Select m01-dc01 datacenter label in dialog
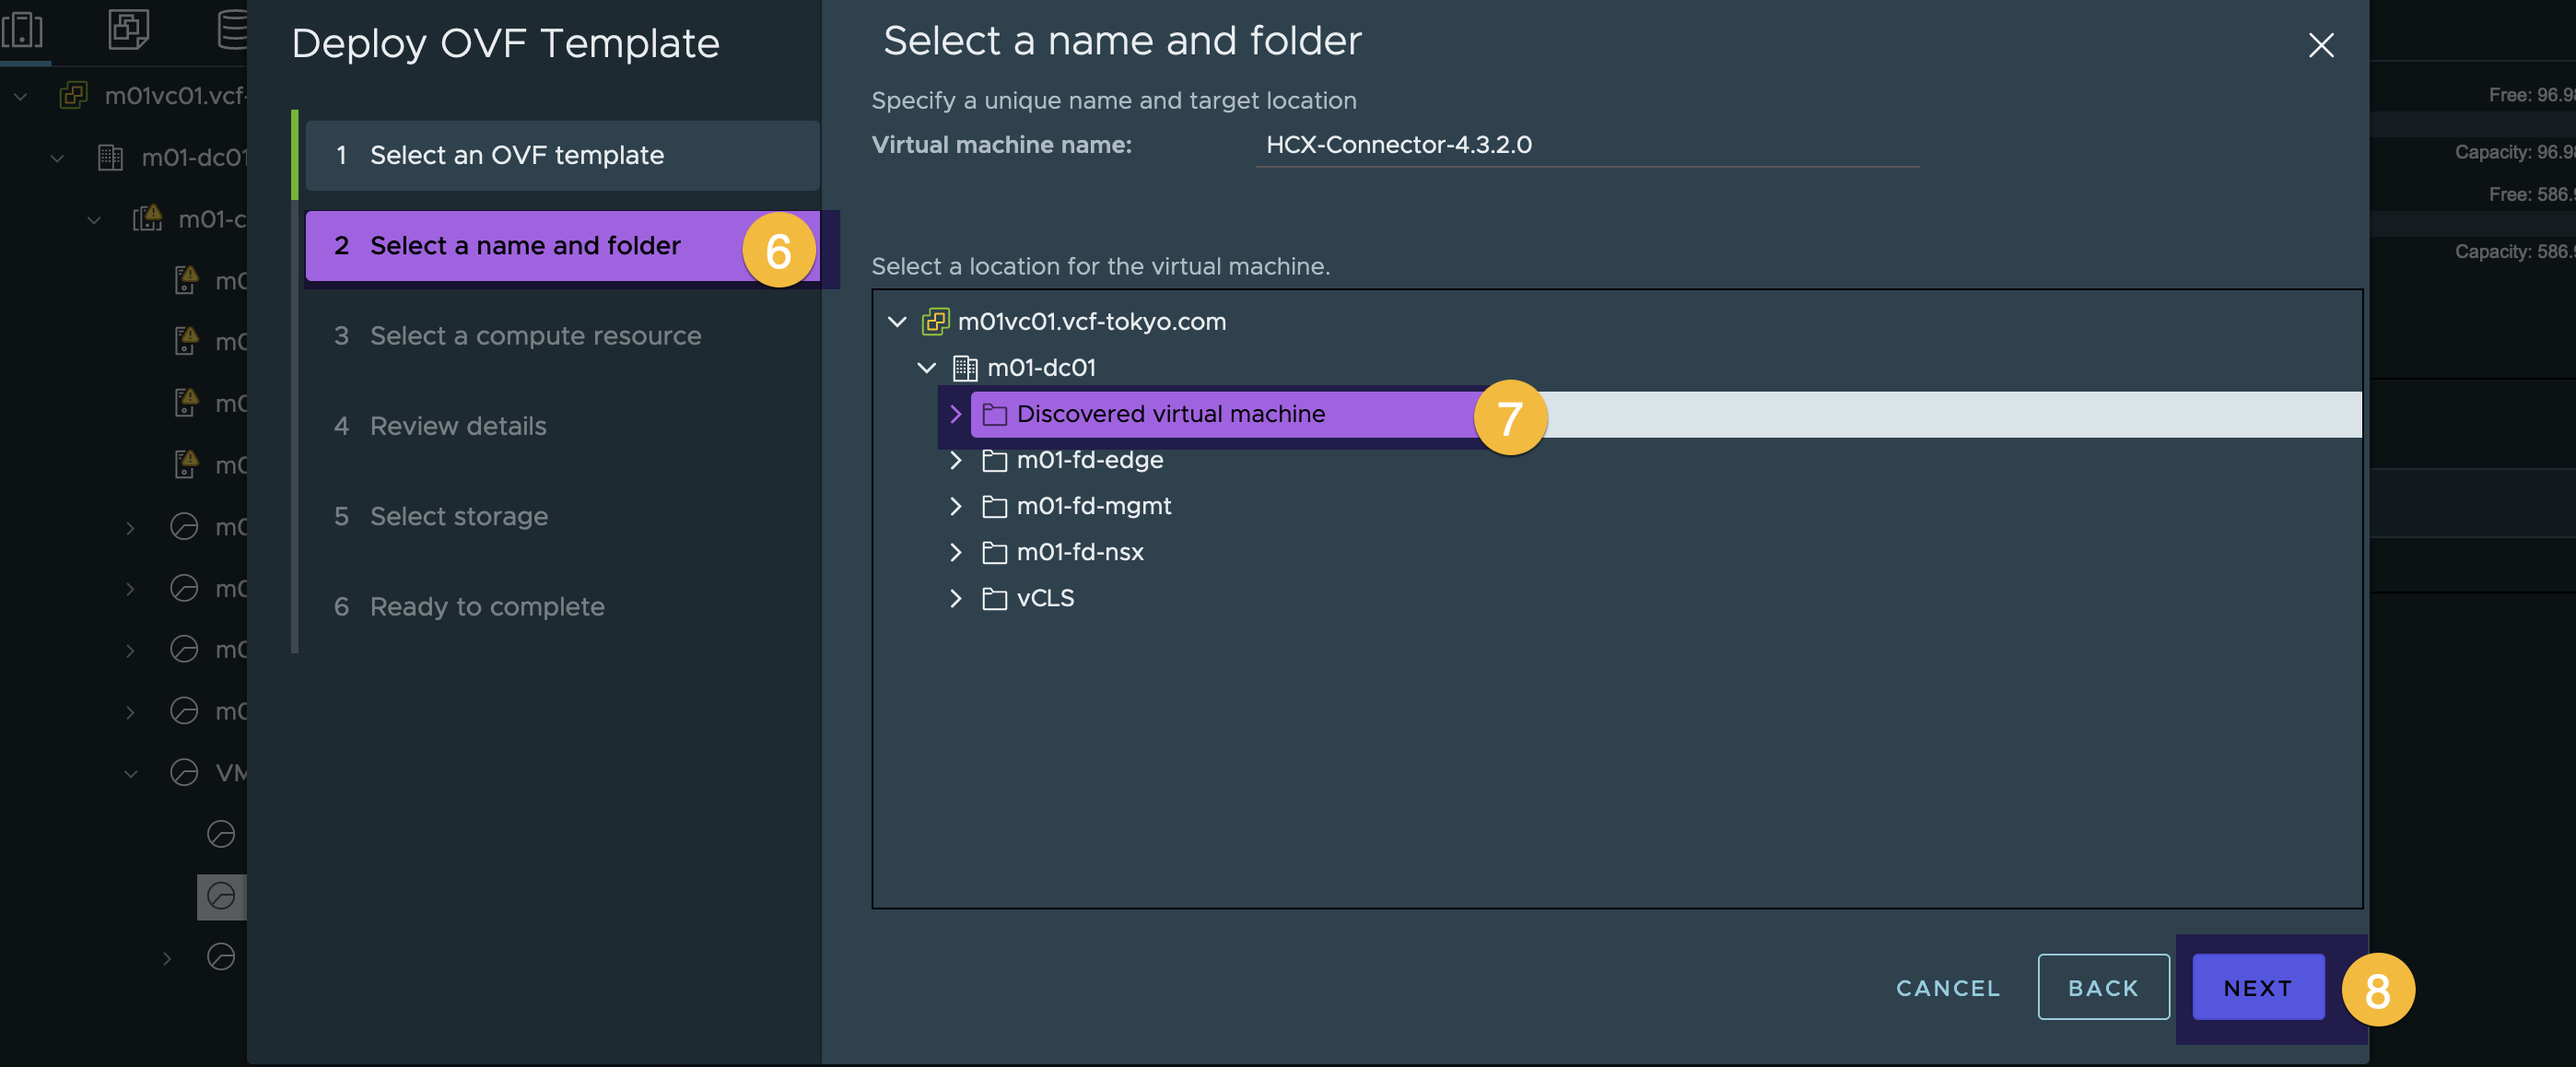This screenshot has height=1067, width=2576. [x=1041, y=368]
